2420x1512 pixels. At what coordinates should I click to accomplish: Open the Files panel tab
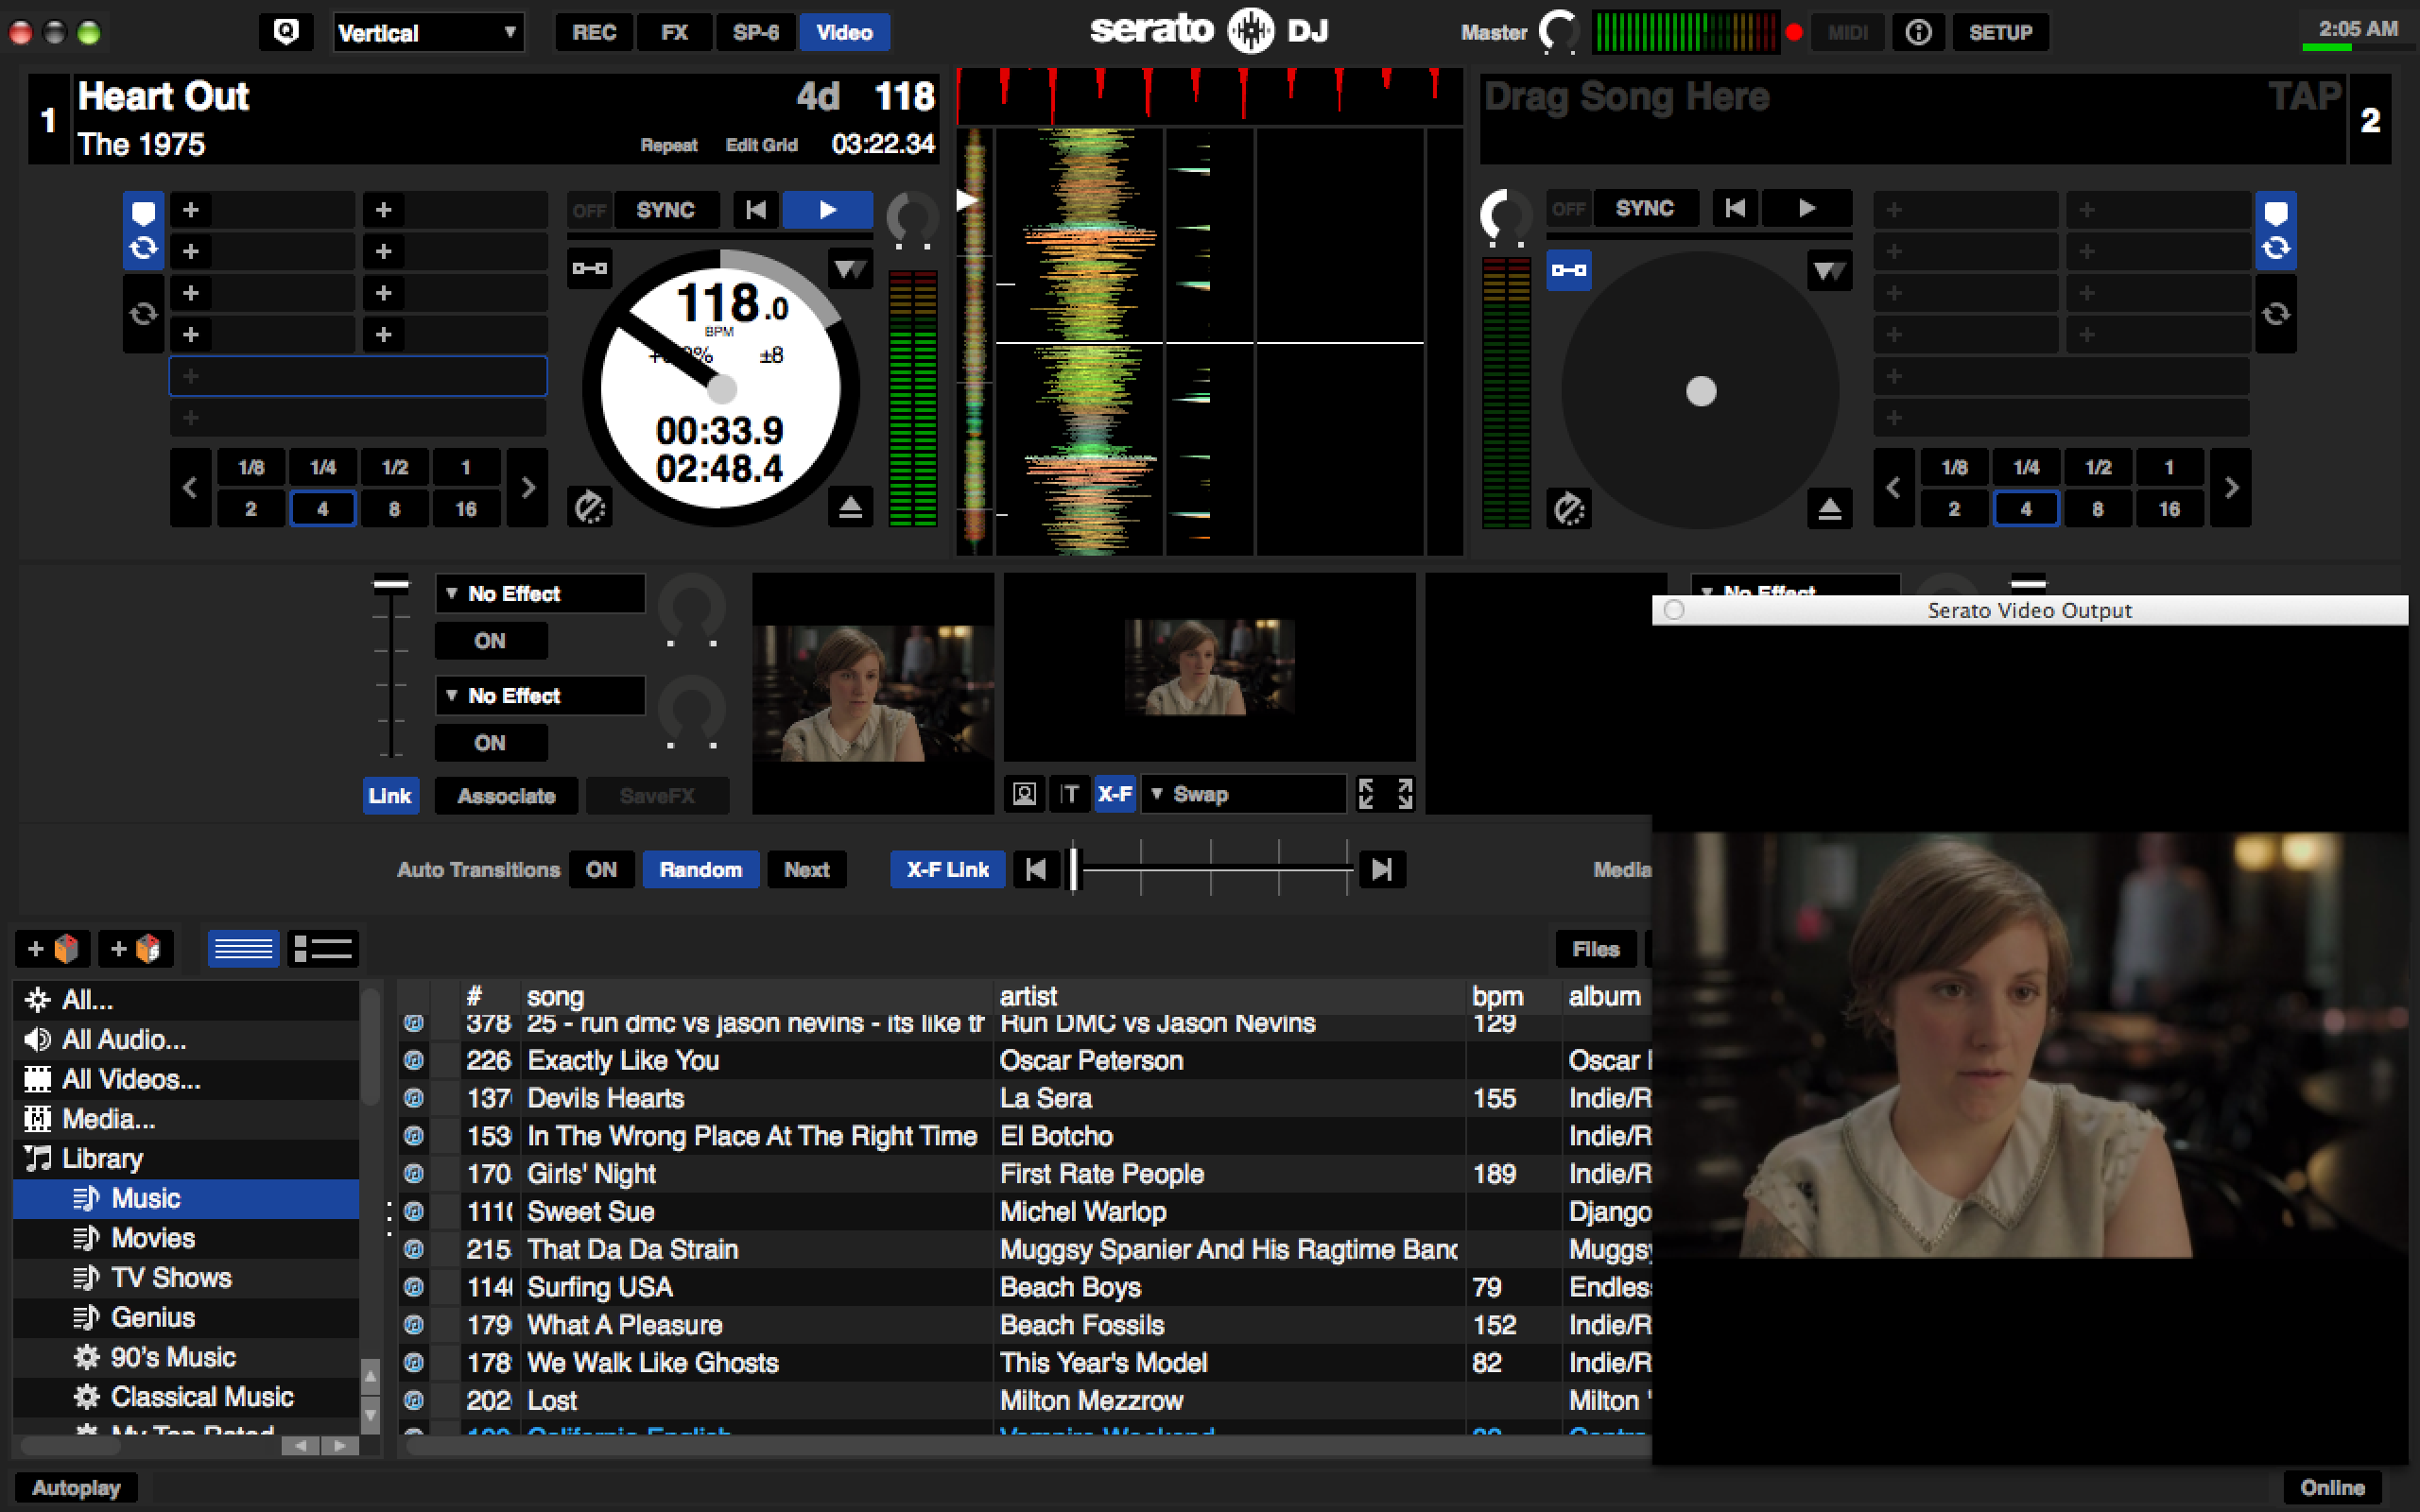(x=1595, y=948)
